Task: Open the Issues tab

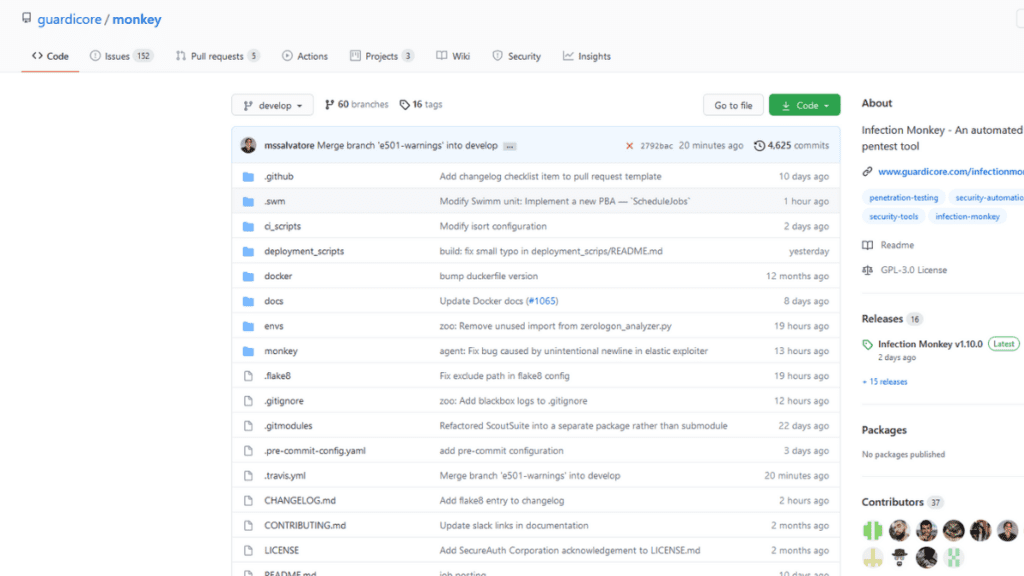Action: tap(121, 56)
